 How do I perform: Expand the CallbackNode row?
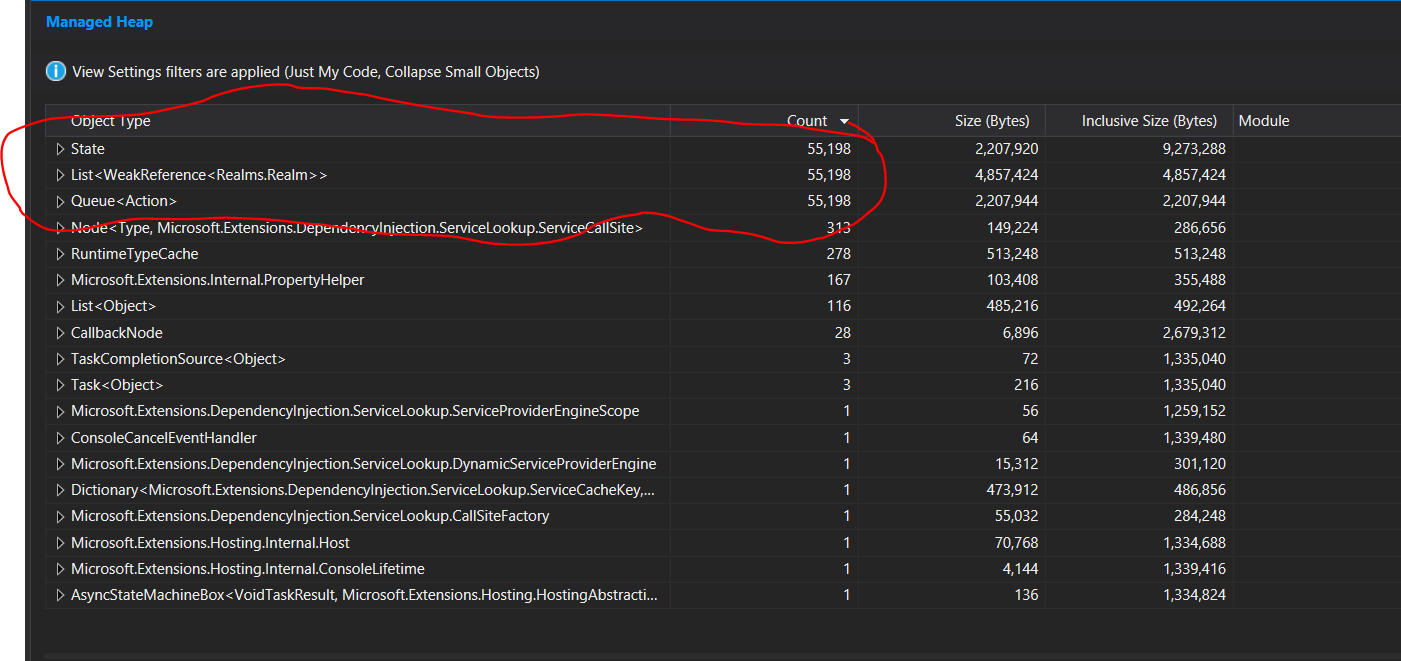point(60,332)
